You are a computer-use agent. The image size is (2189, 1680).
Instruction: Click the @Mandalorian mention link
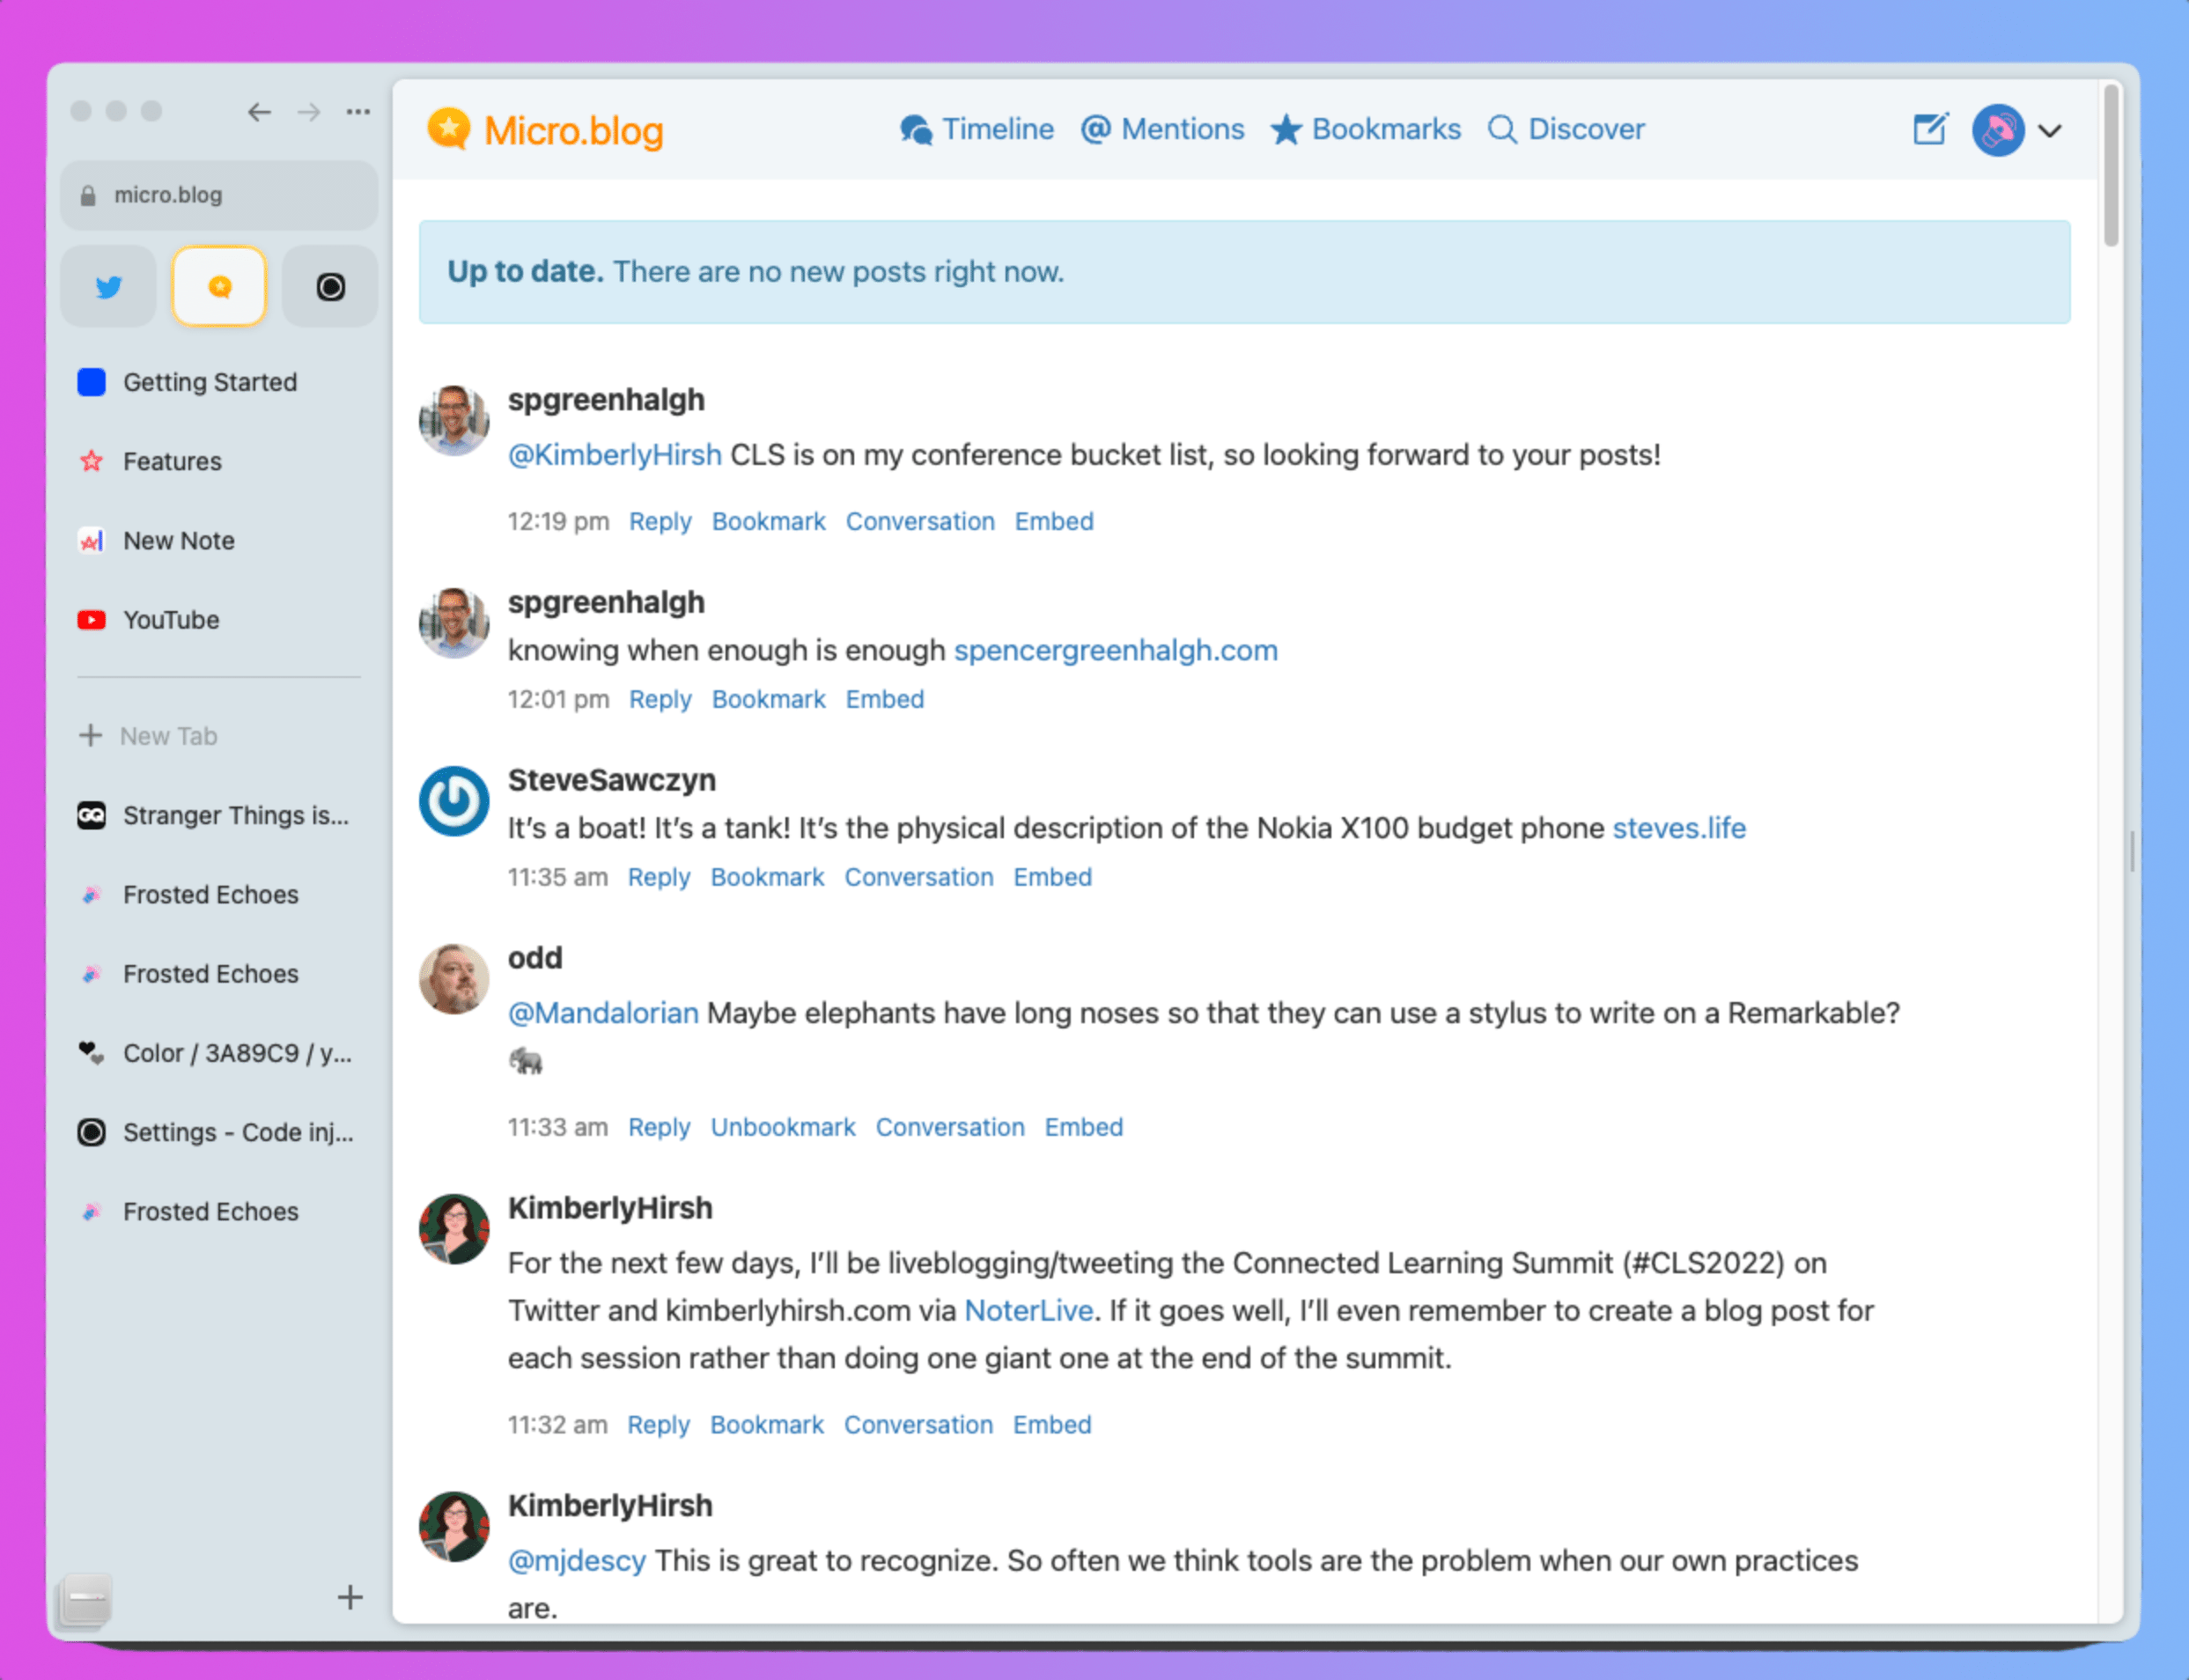click(603, 1013)
